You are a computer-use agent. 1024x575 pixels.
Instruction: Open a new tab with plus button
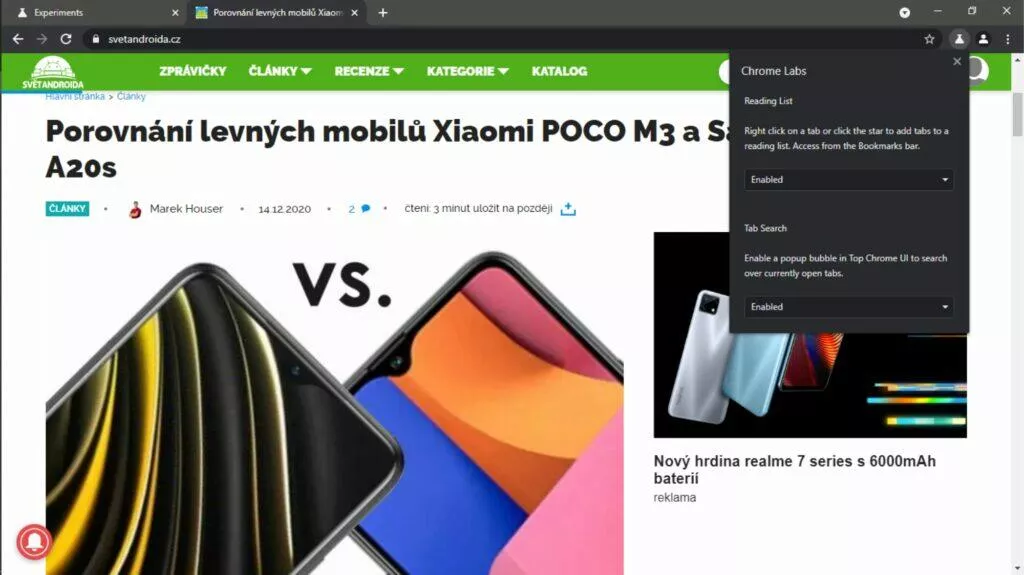tap(383, 12)
